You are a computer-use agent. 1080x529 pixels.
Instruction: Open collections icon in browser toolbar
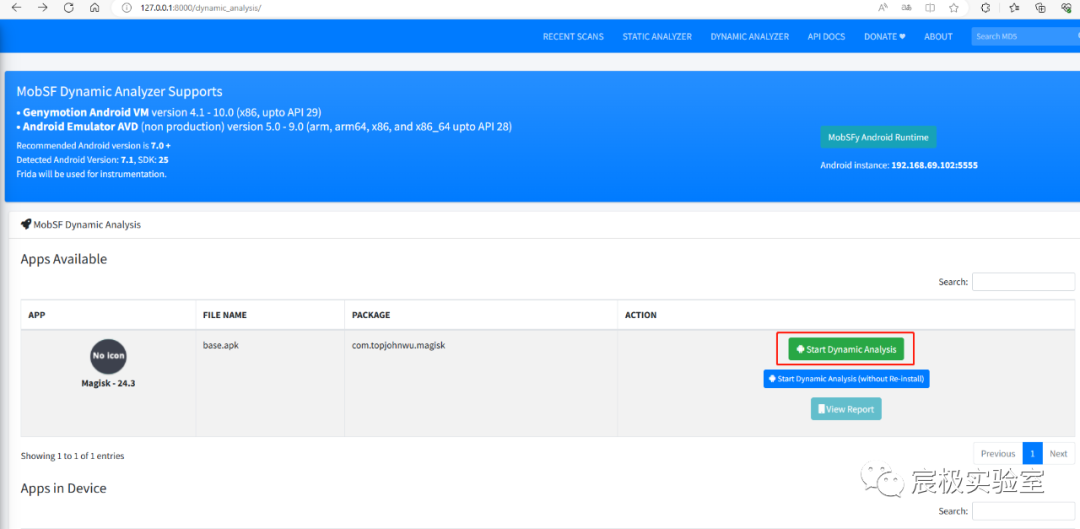point(1041,8)
